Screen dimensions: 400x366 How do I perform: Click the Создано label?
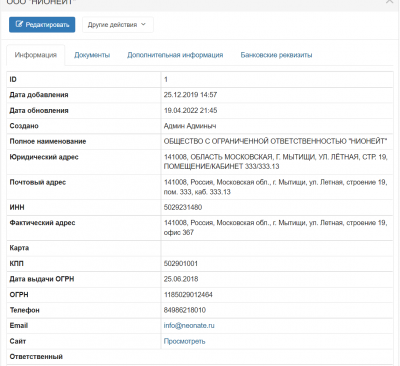click(24, 126)
